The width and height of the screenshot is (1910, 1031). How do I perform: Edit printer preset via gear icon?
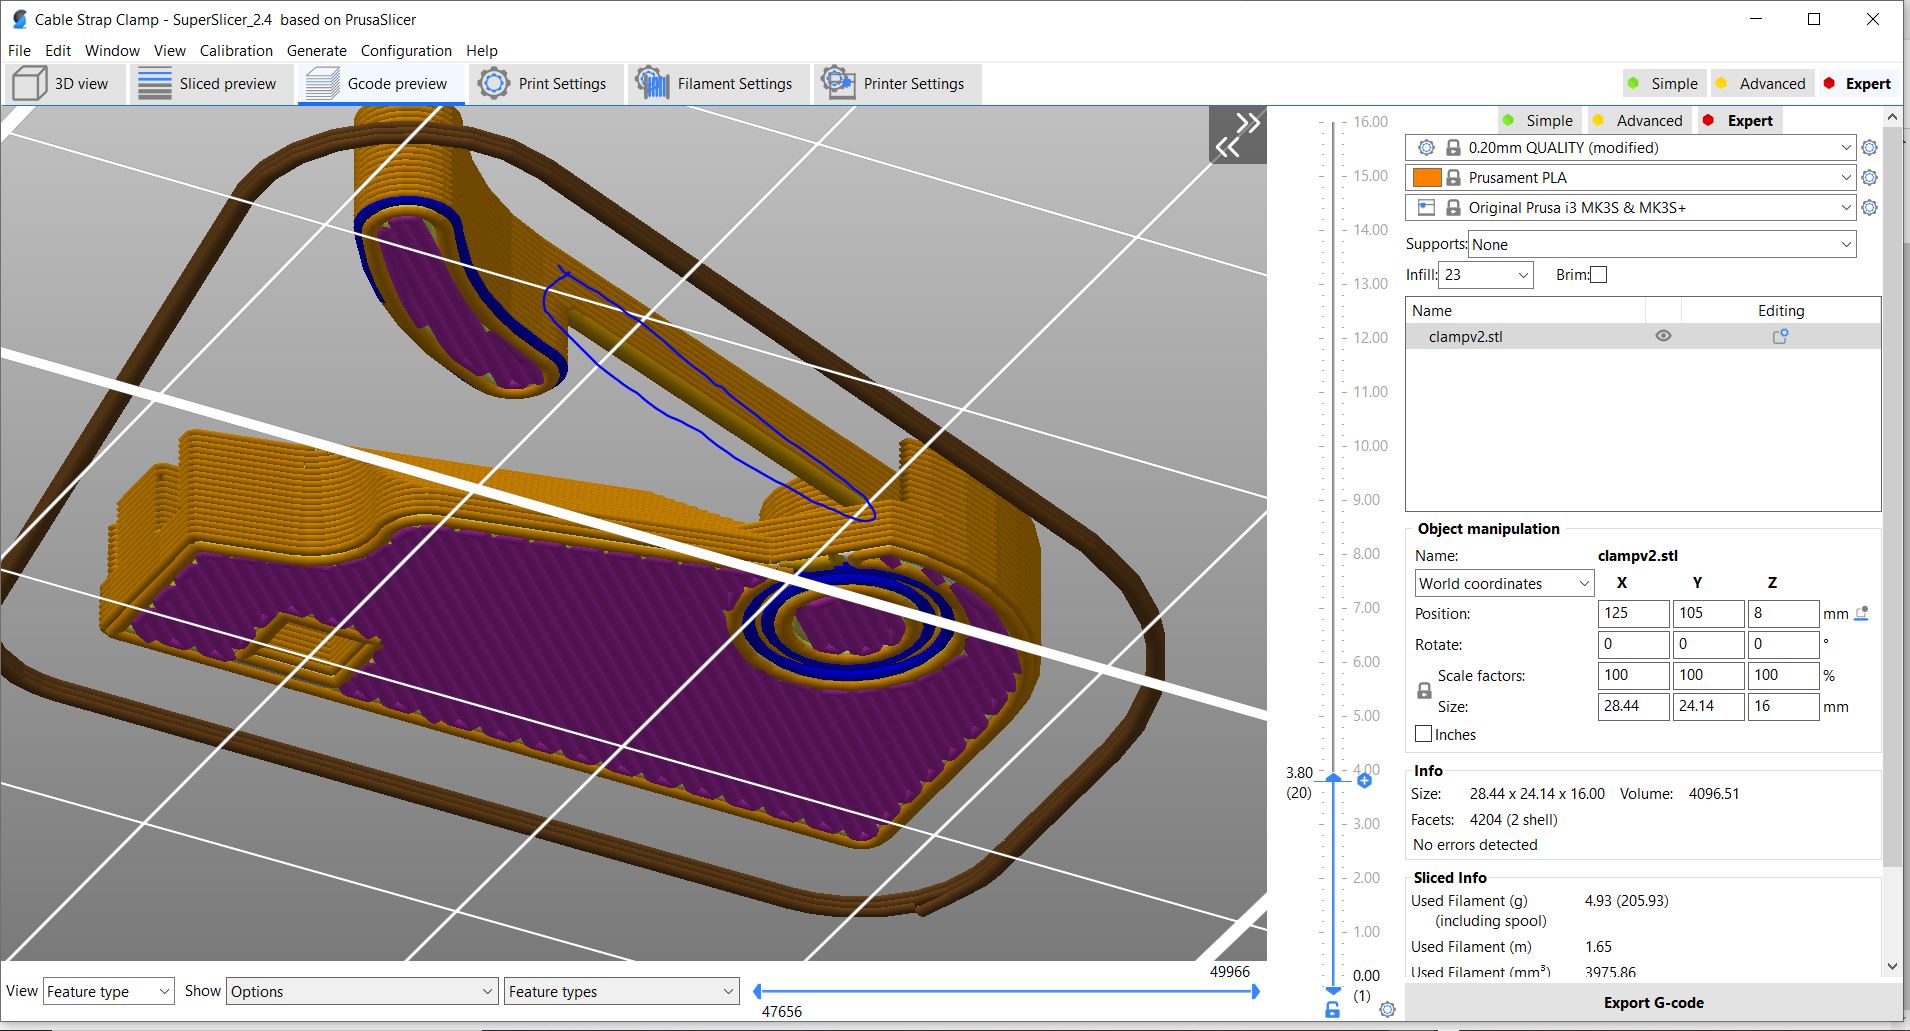click(1869, 208)
